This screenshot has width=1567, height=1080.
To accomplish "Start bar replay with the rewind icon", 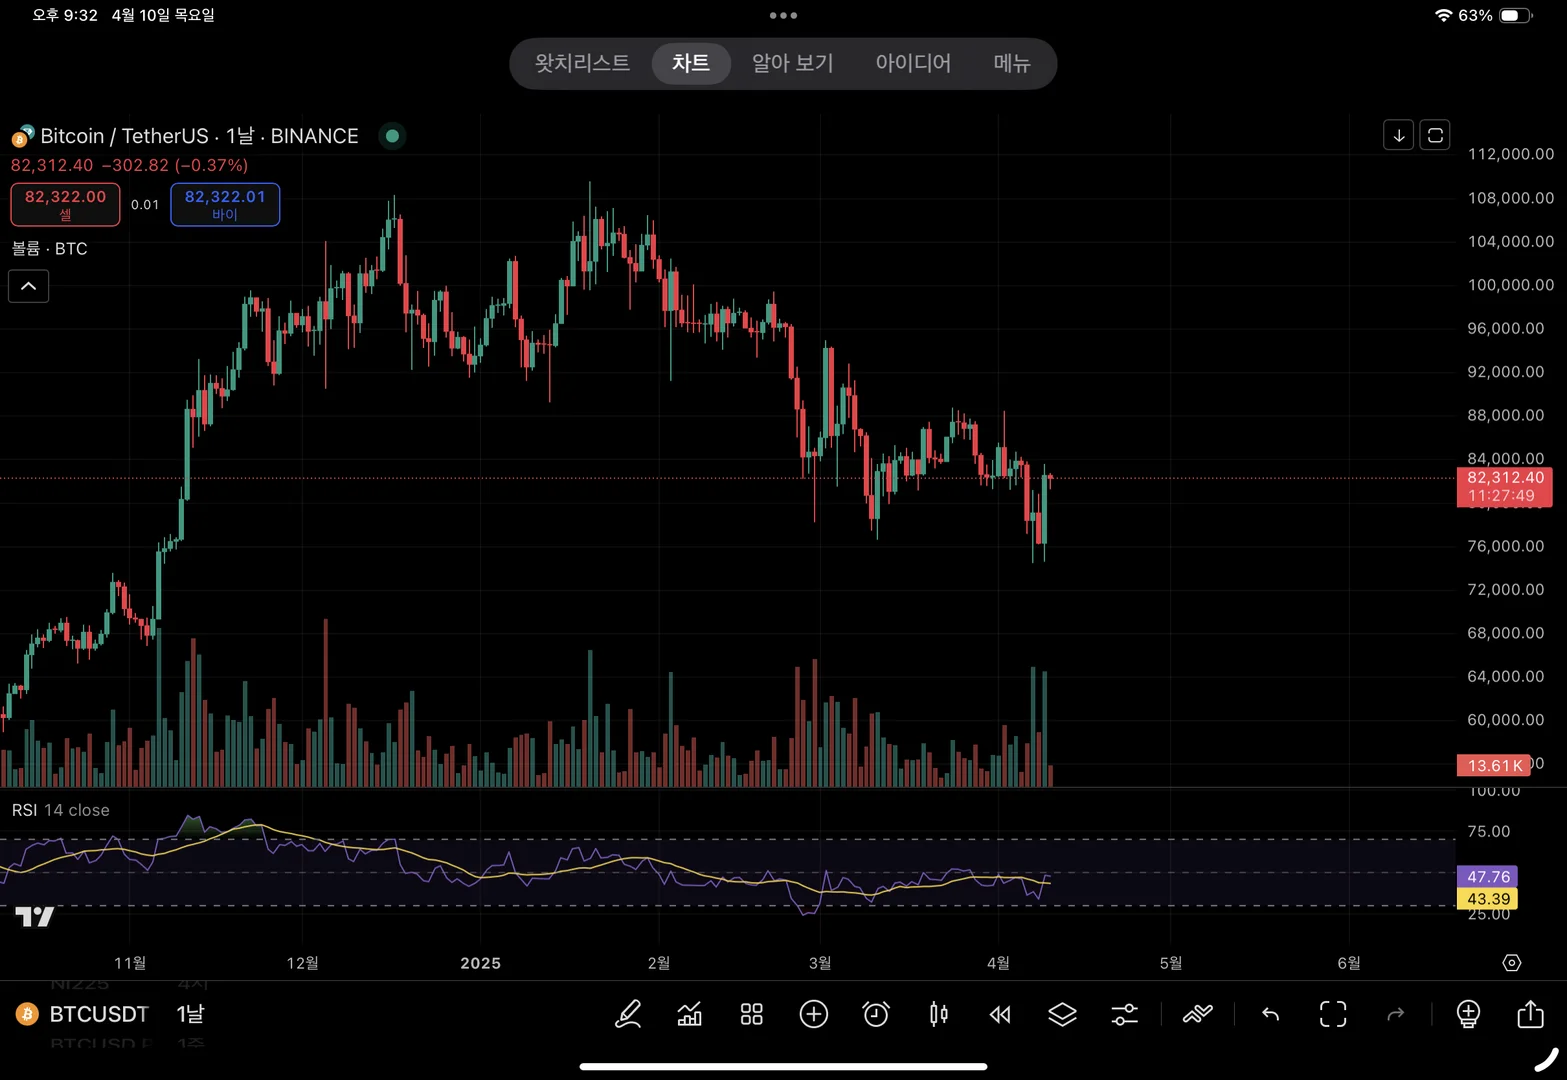I will pos(1000,1014).
